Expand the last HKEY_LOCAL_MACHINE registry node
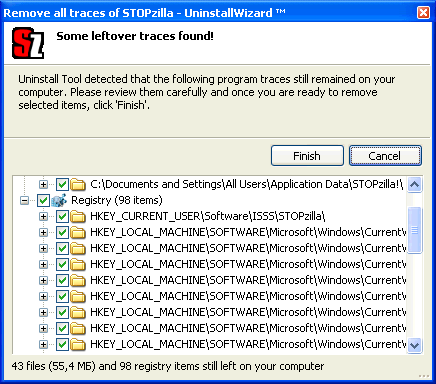Image resolution: width=436 pixels, height=384 pixels. (43, 344)
